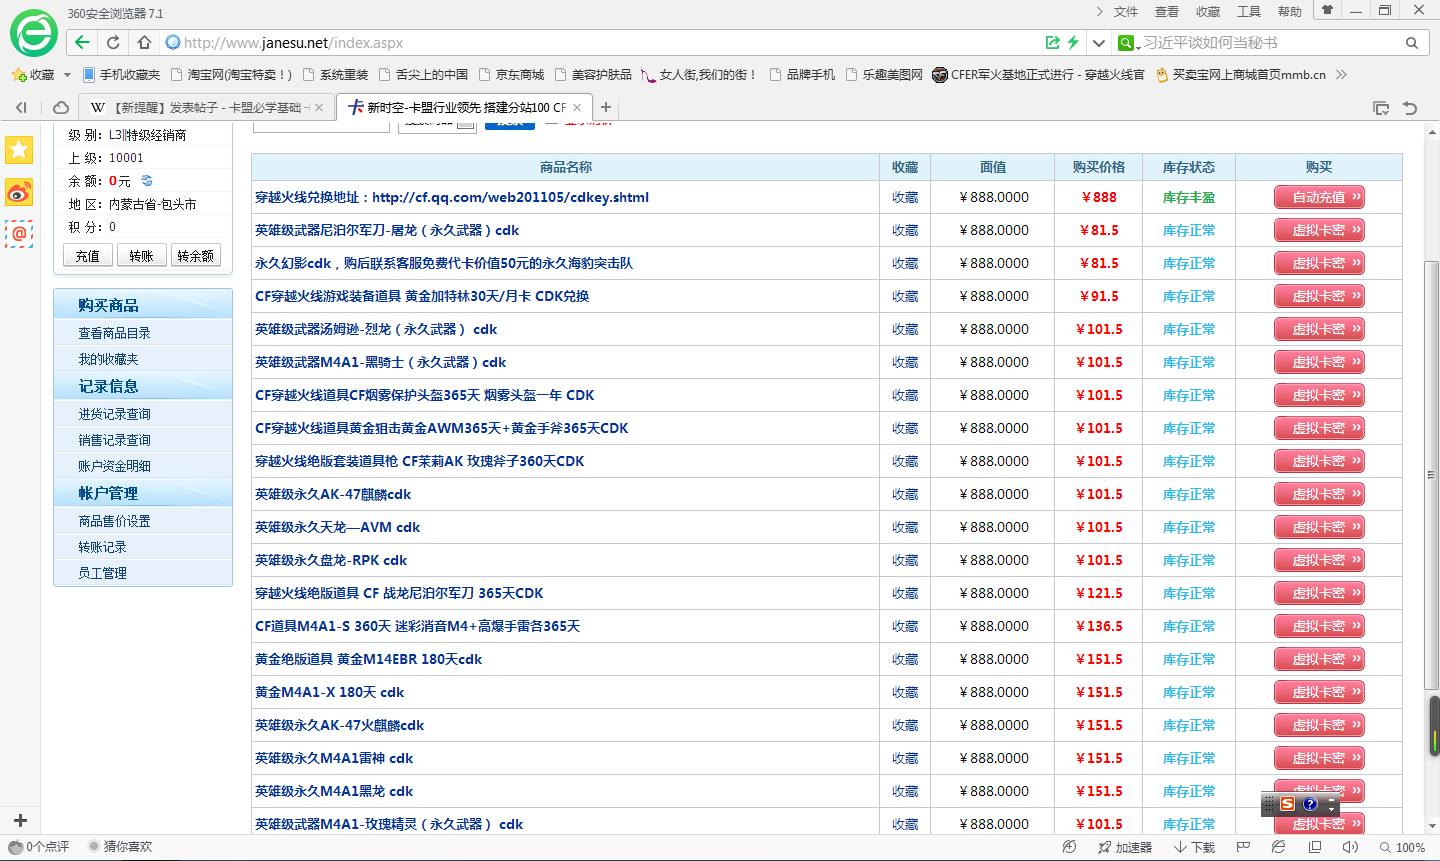Click the search magnifier icon
Screen dimensions: 1440x861
click(1412, 43)
